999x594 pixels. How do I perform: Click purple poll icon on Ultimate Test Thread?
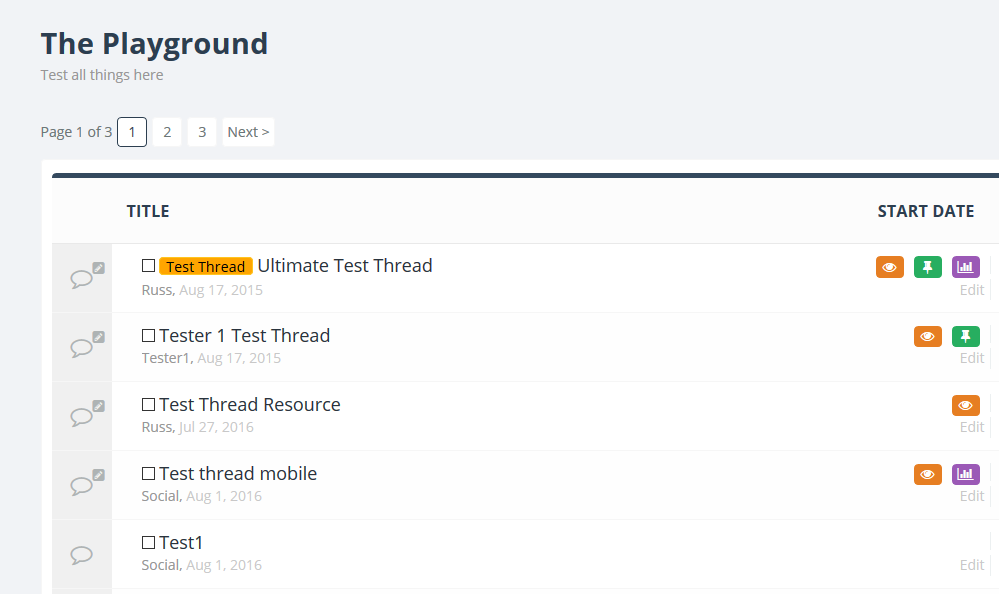click(966, 267)
